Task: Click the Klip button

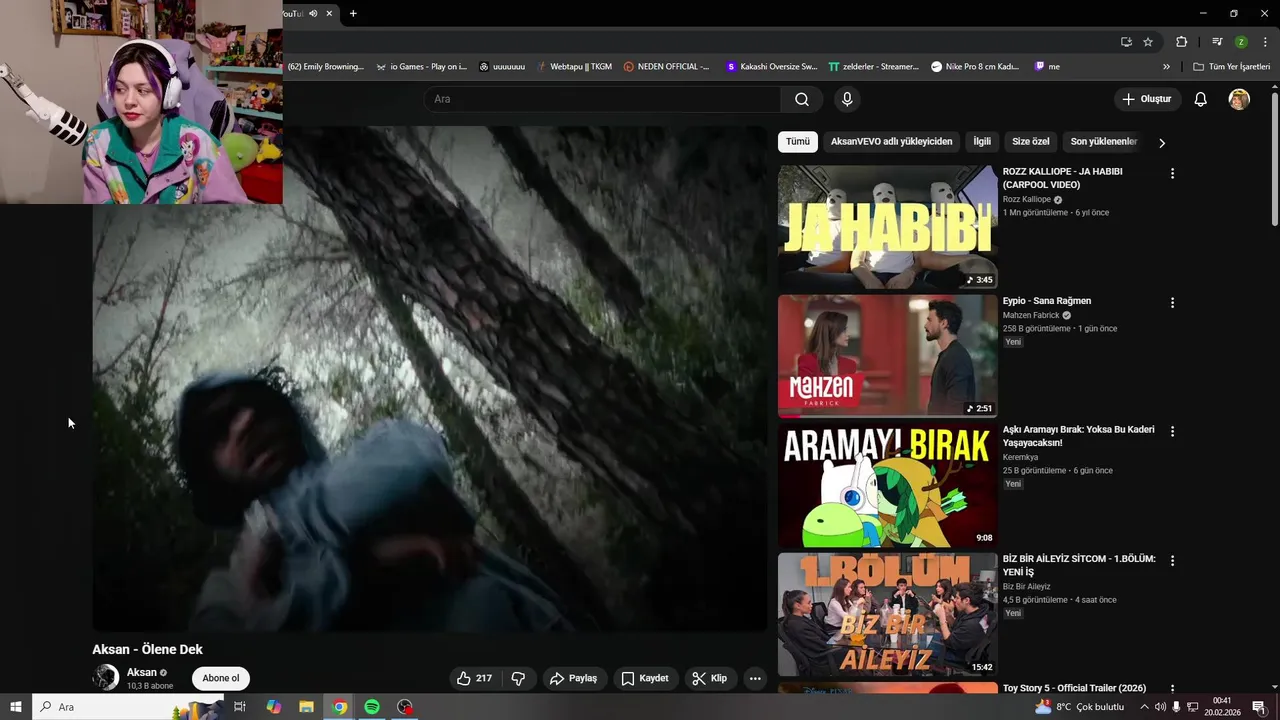Action: 710,678
